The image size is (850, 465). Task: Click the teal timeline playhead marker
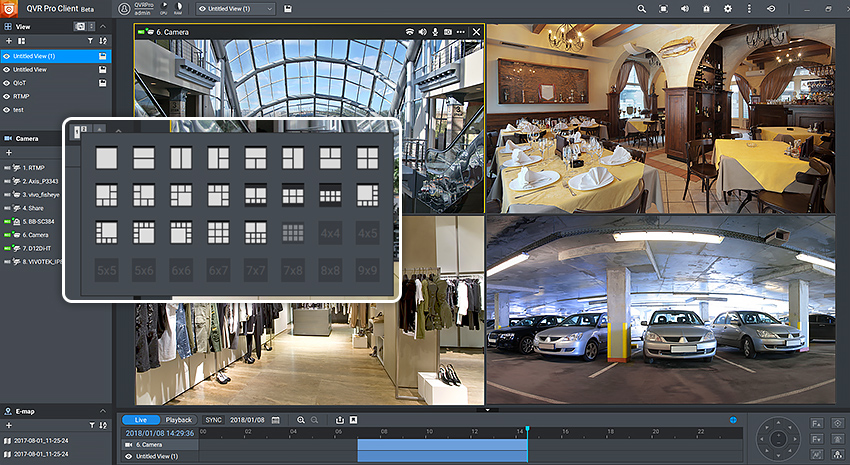click(x=527, y=428)
